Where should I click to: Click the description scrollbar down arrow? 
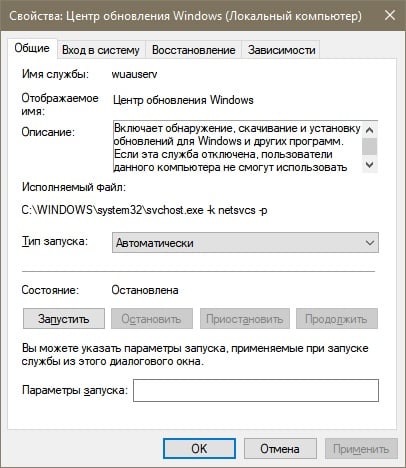click(x=369, y=164)
